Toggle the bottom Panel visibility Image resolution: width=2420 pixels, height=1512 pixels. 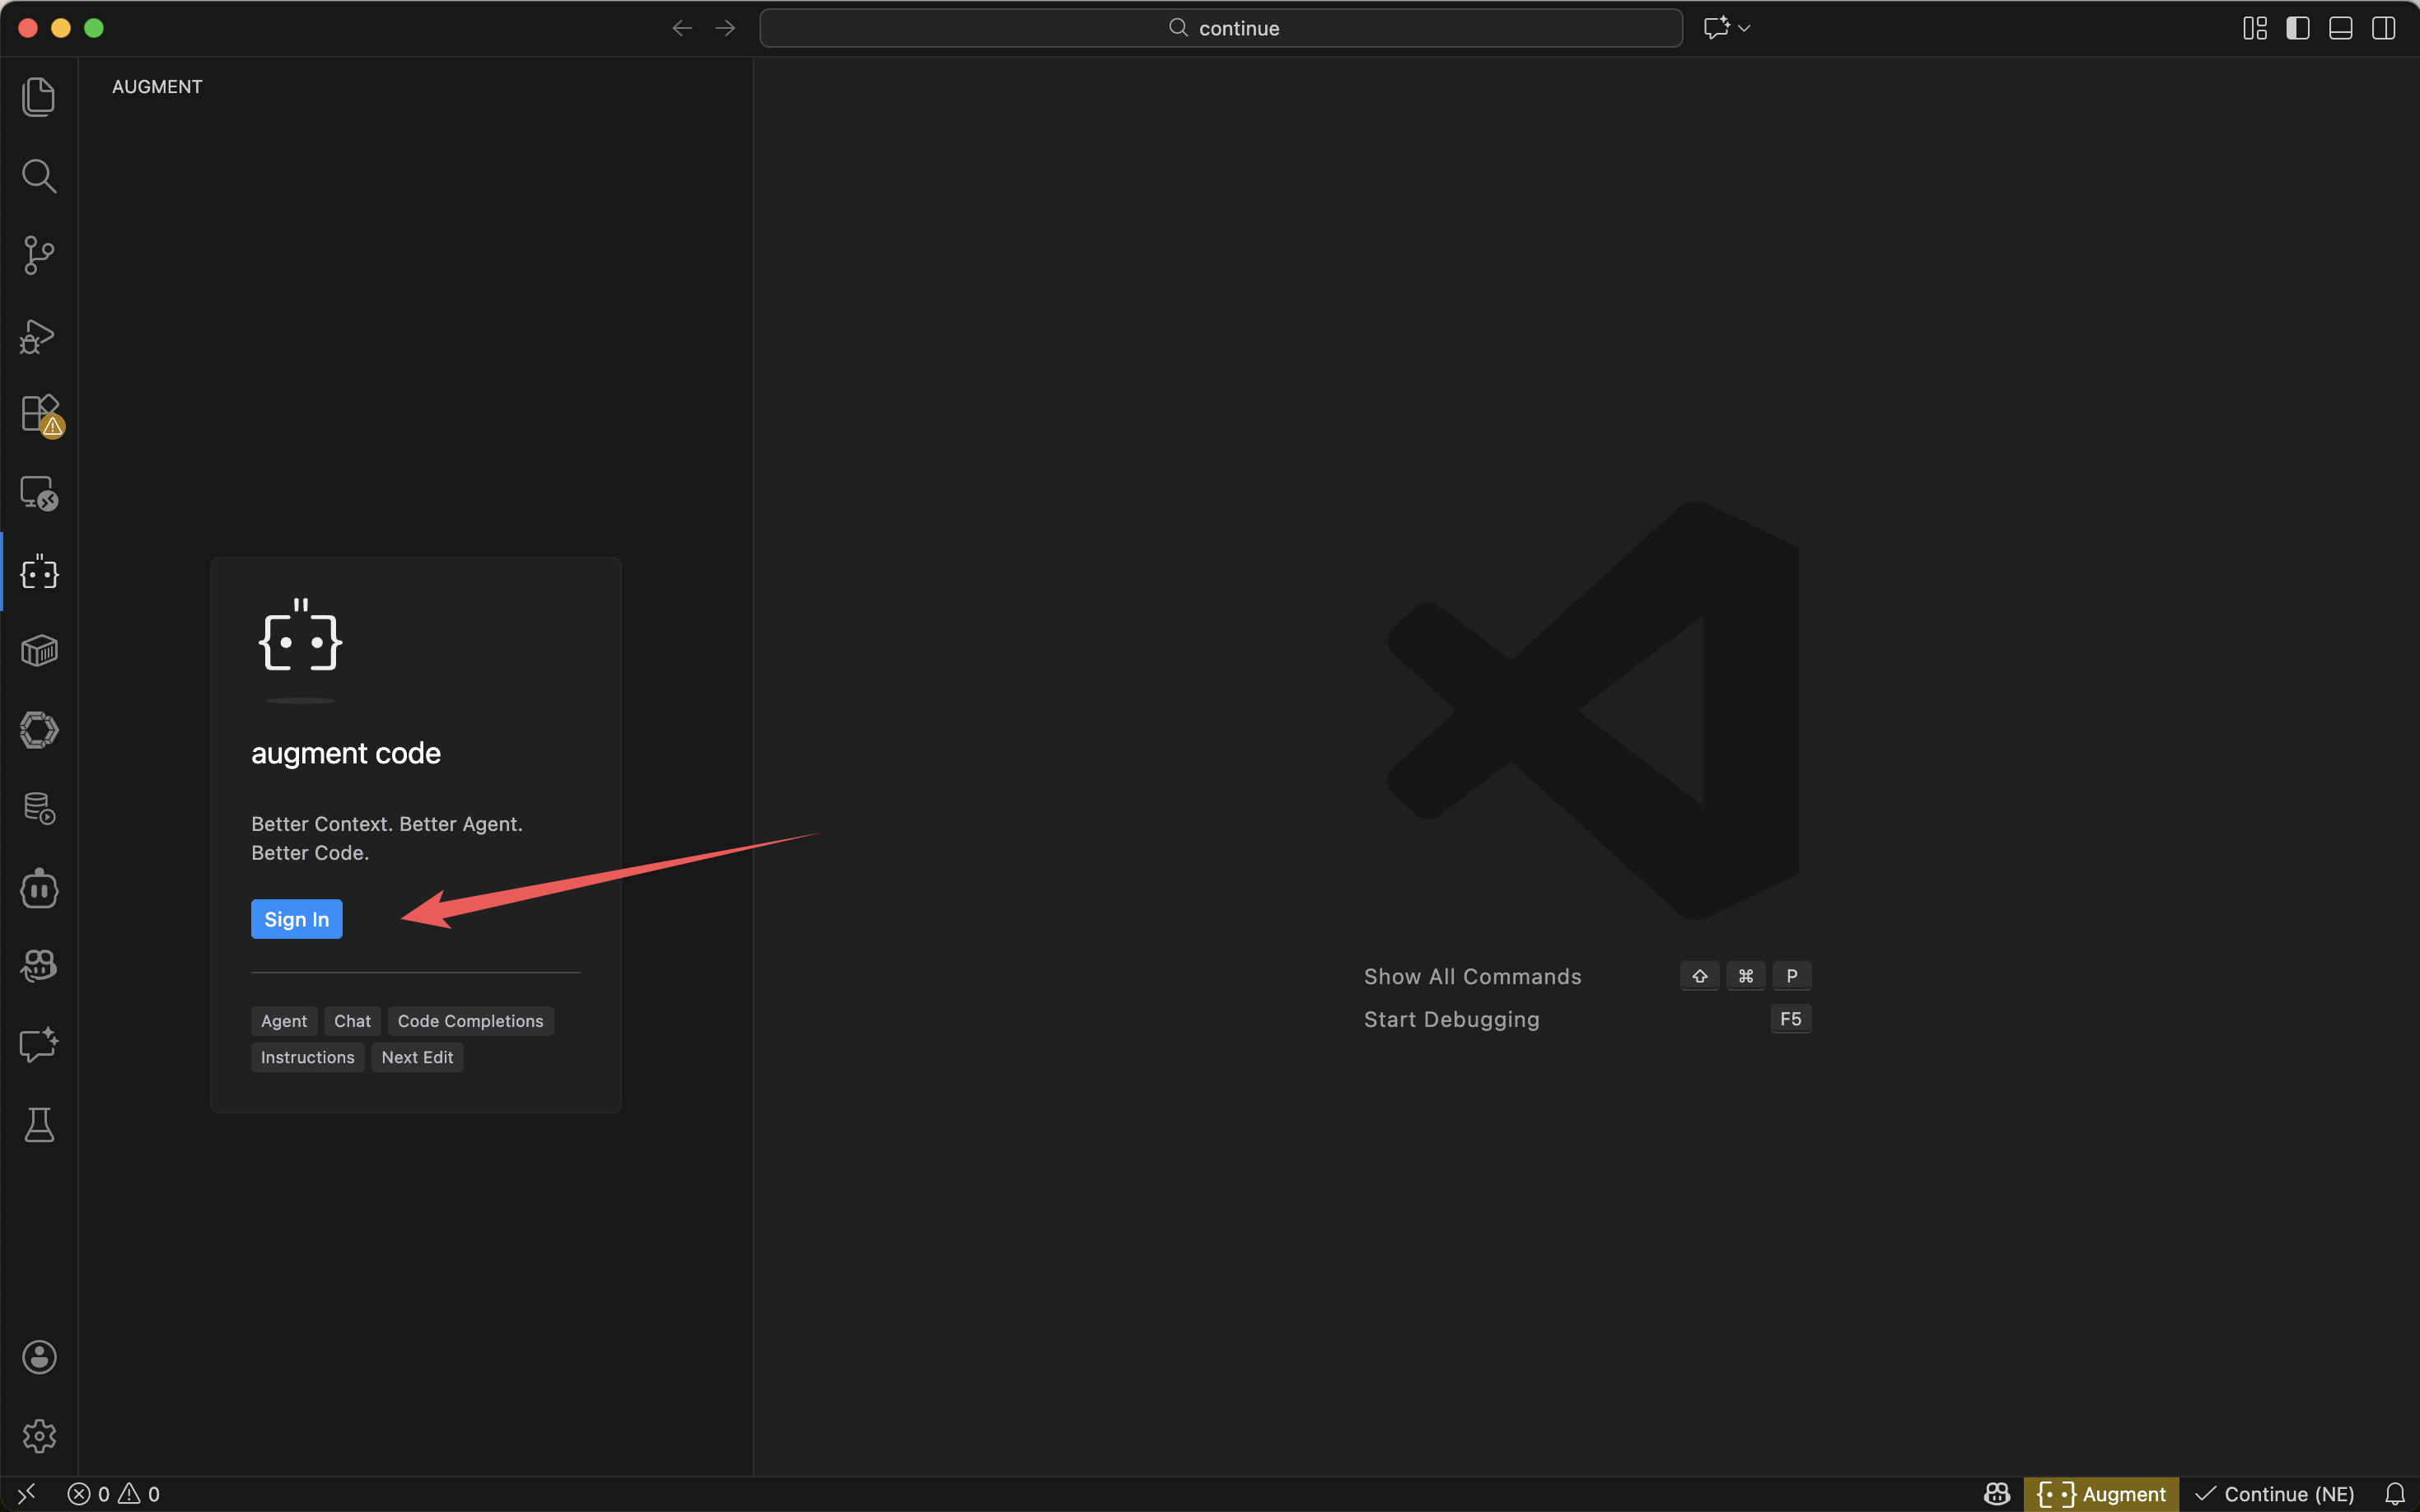2340,28
